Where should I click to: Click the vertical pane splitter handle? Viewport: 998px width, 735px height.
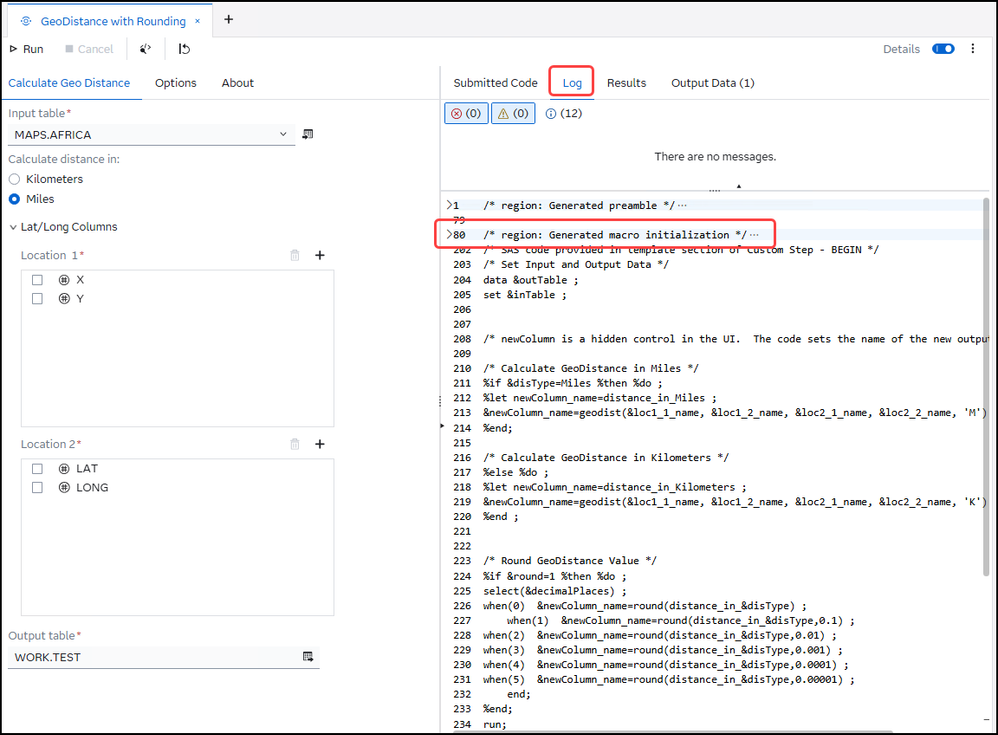440,401
